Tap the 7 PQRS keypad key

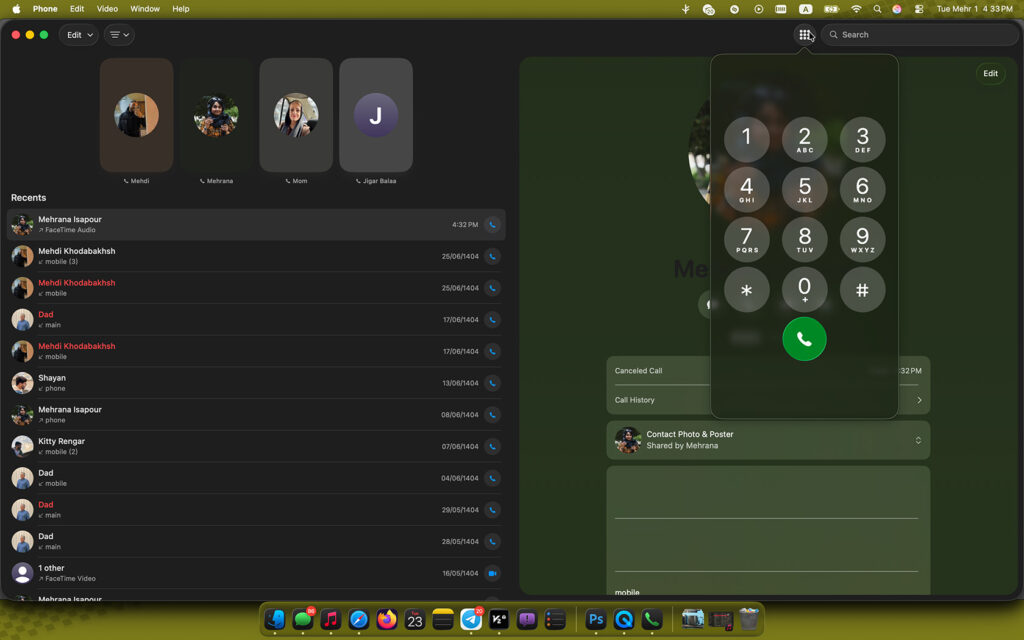746,239
